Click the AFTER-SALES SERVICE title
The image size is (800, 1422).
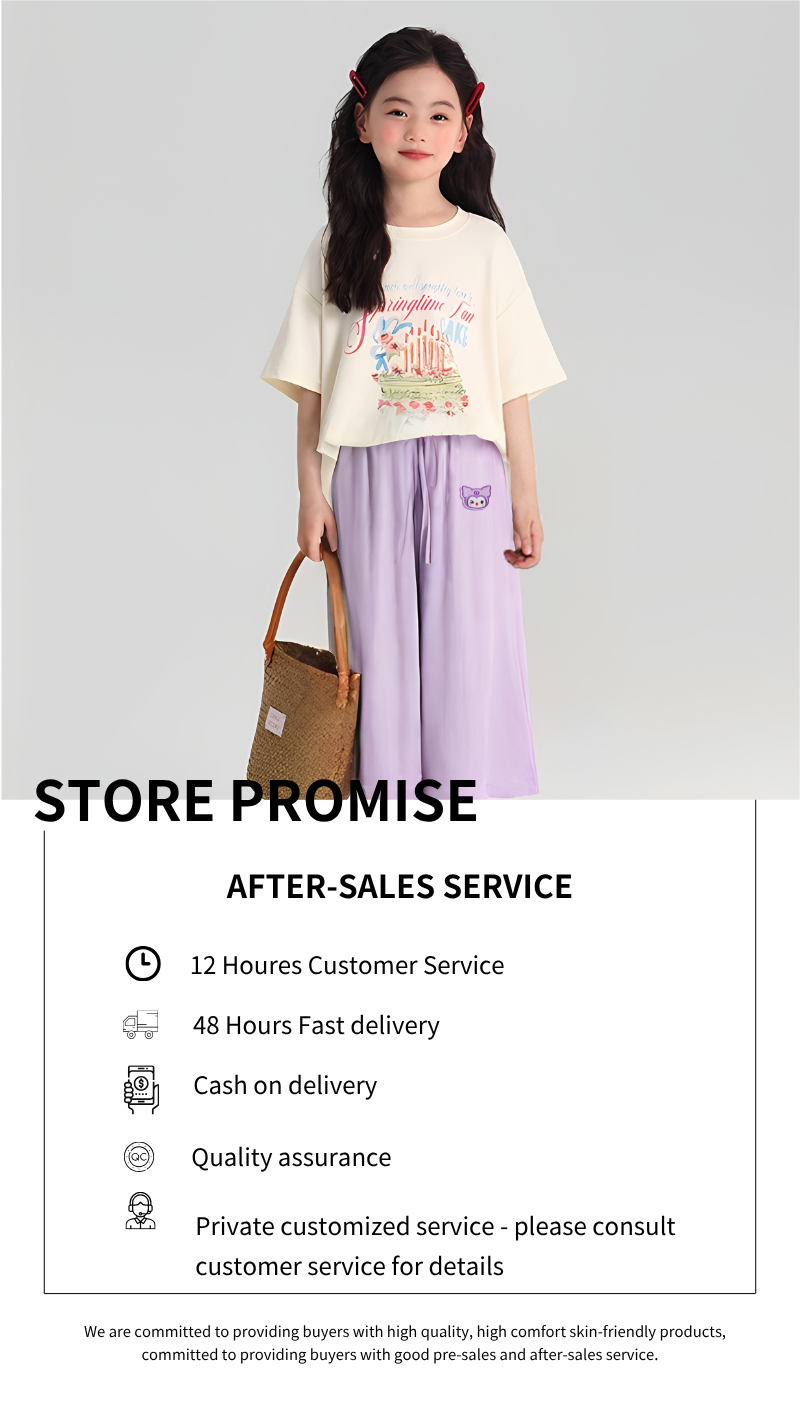click(x=399, y=886)
